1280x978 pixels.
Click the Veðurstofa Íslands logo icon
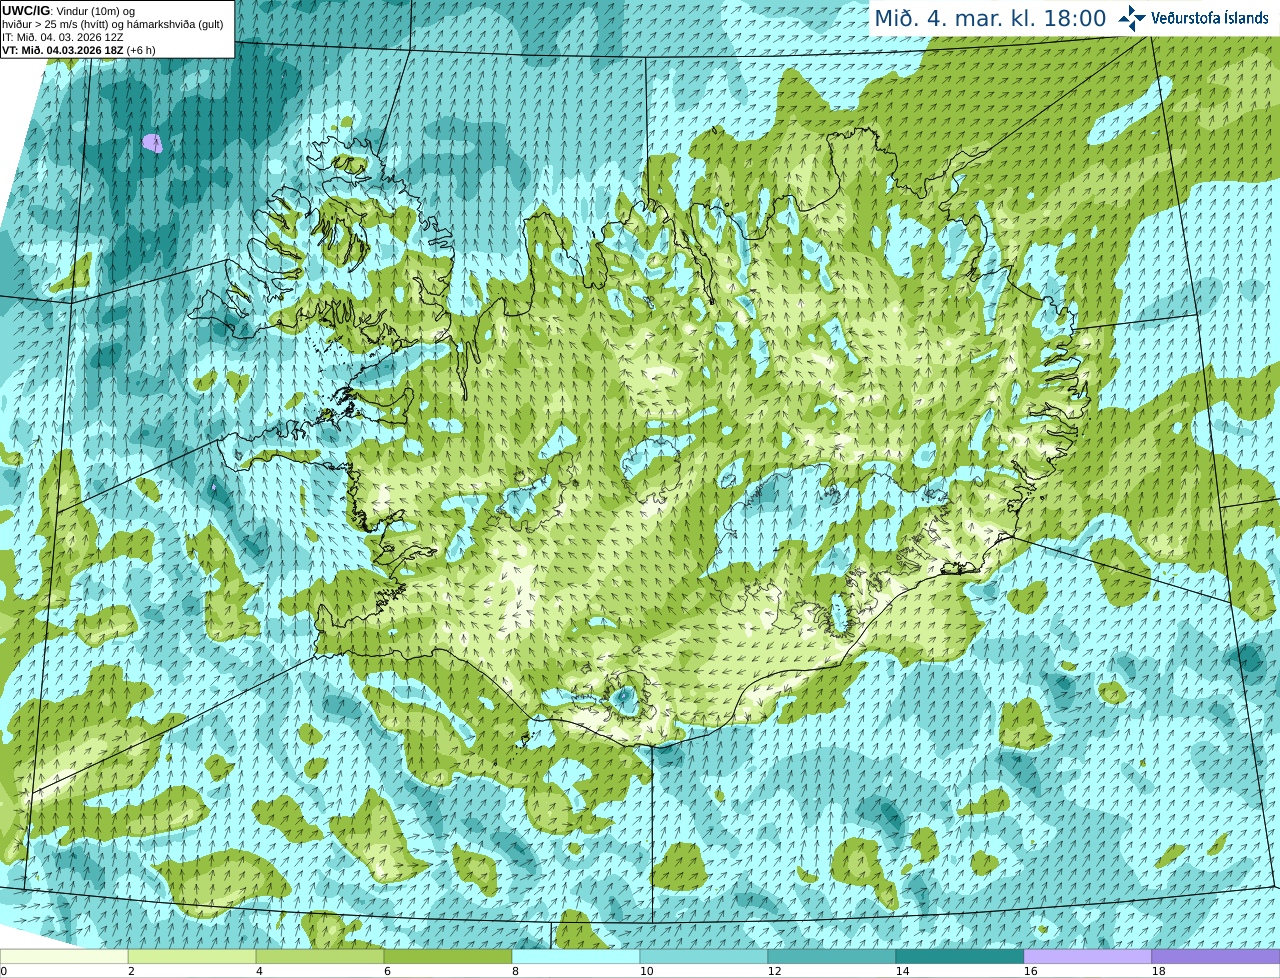(1132, 18)
